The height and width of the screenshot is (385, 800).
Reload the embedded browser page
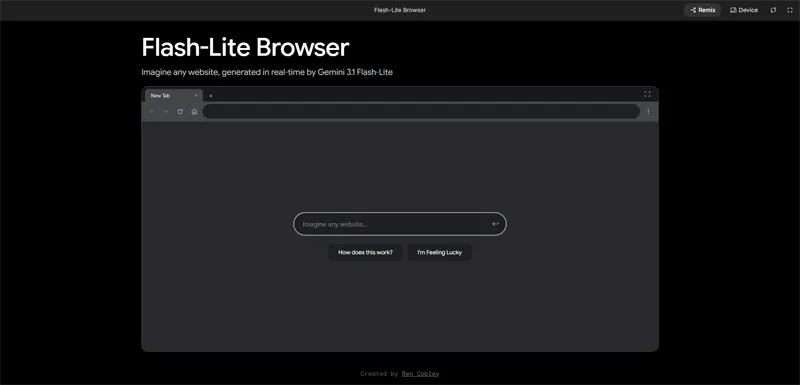[x=180, y=112]
